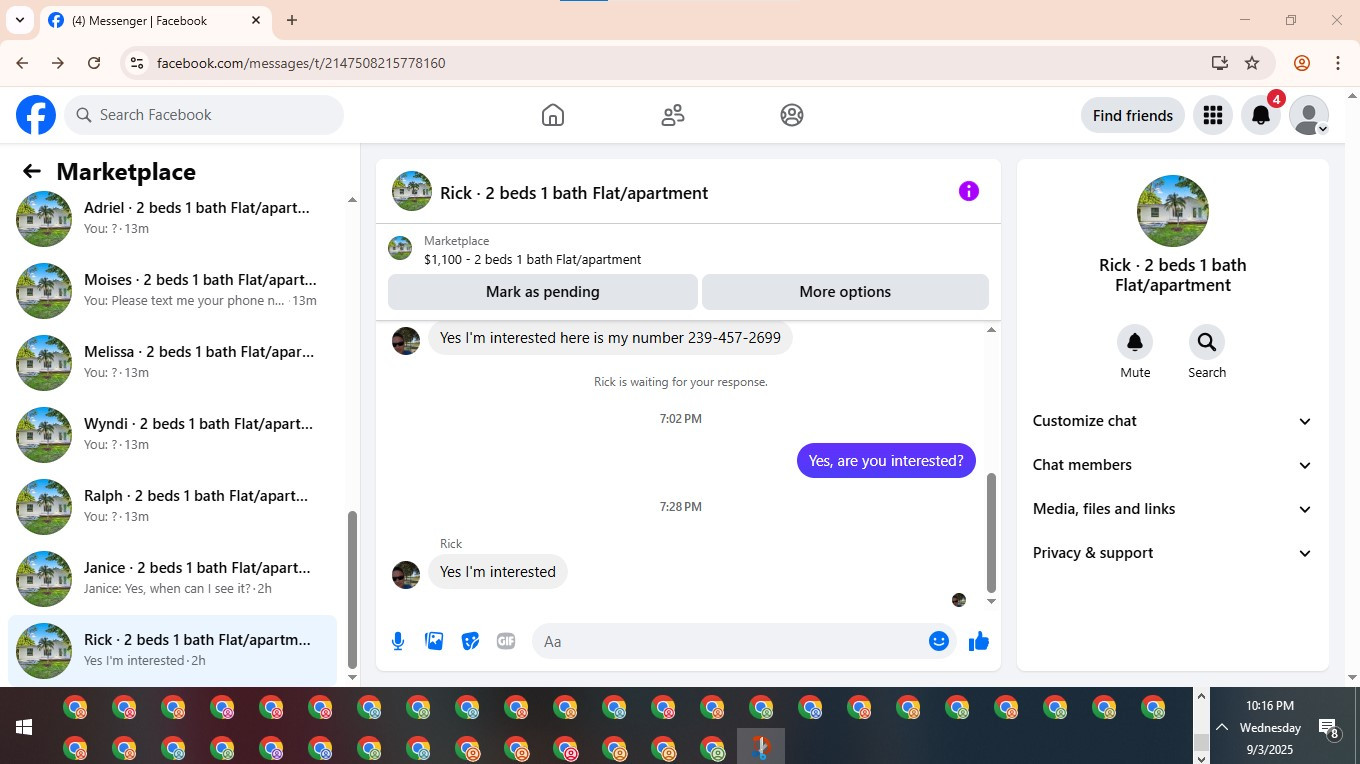Expand the Customize chat section
This screenshot has height=764, width=1360.
[x=1172, y=421]
